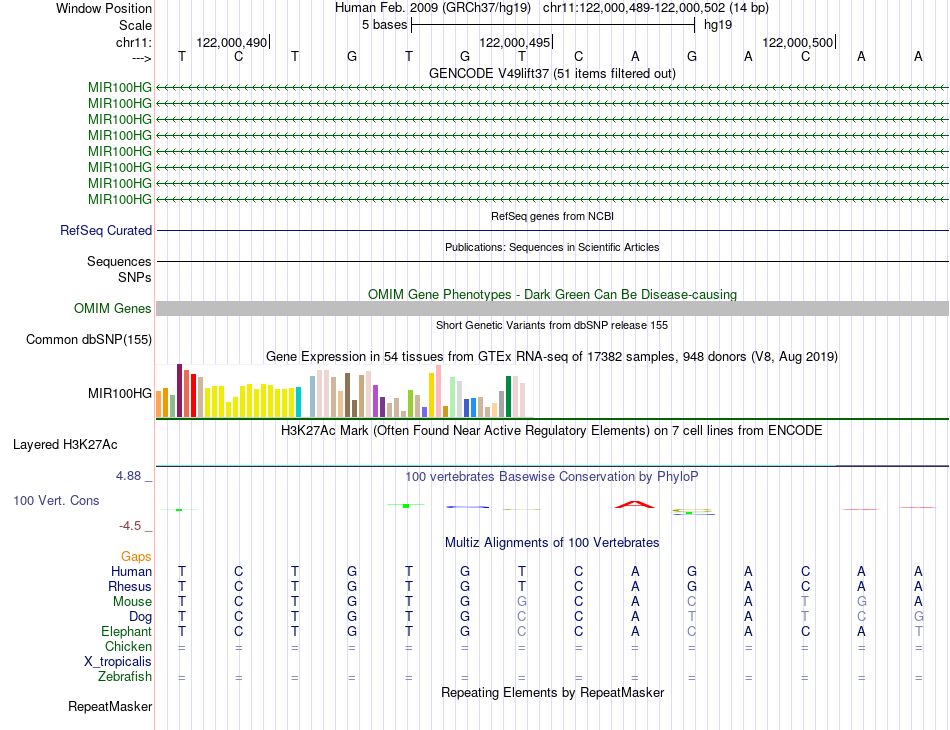Open the GTEx 'Gene Expression in 54 tissues' title
Screen dimensions: 950x730
tap(552, 356)
